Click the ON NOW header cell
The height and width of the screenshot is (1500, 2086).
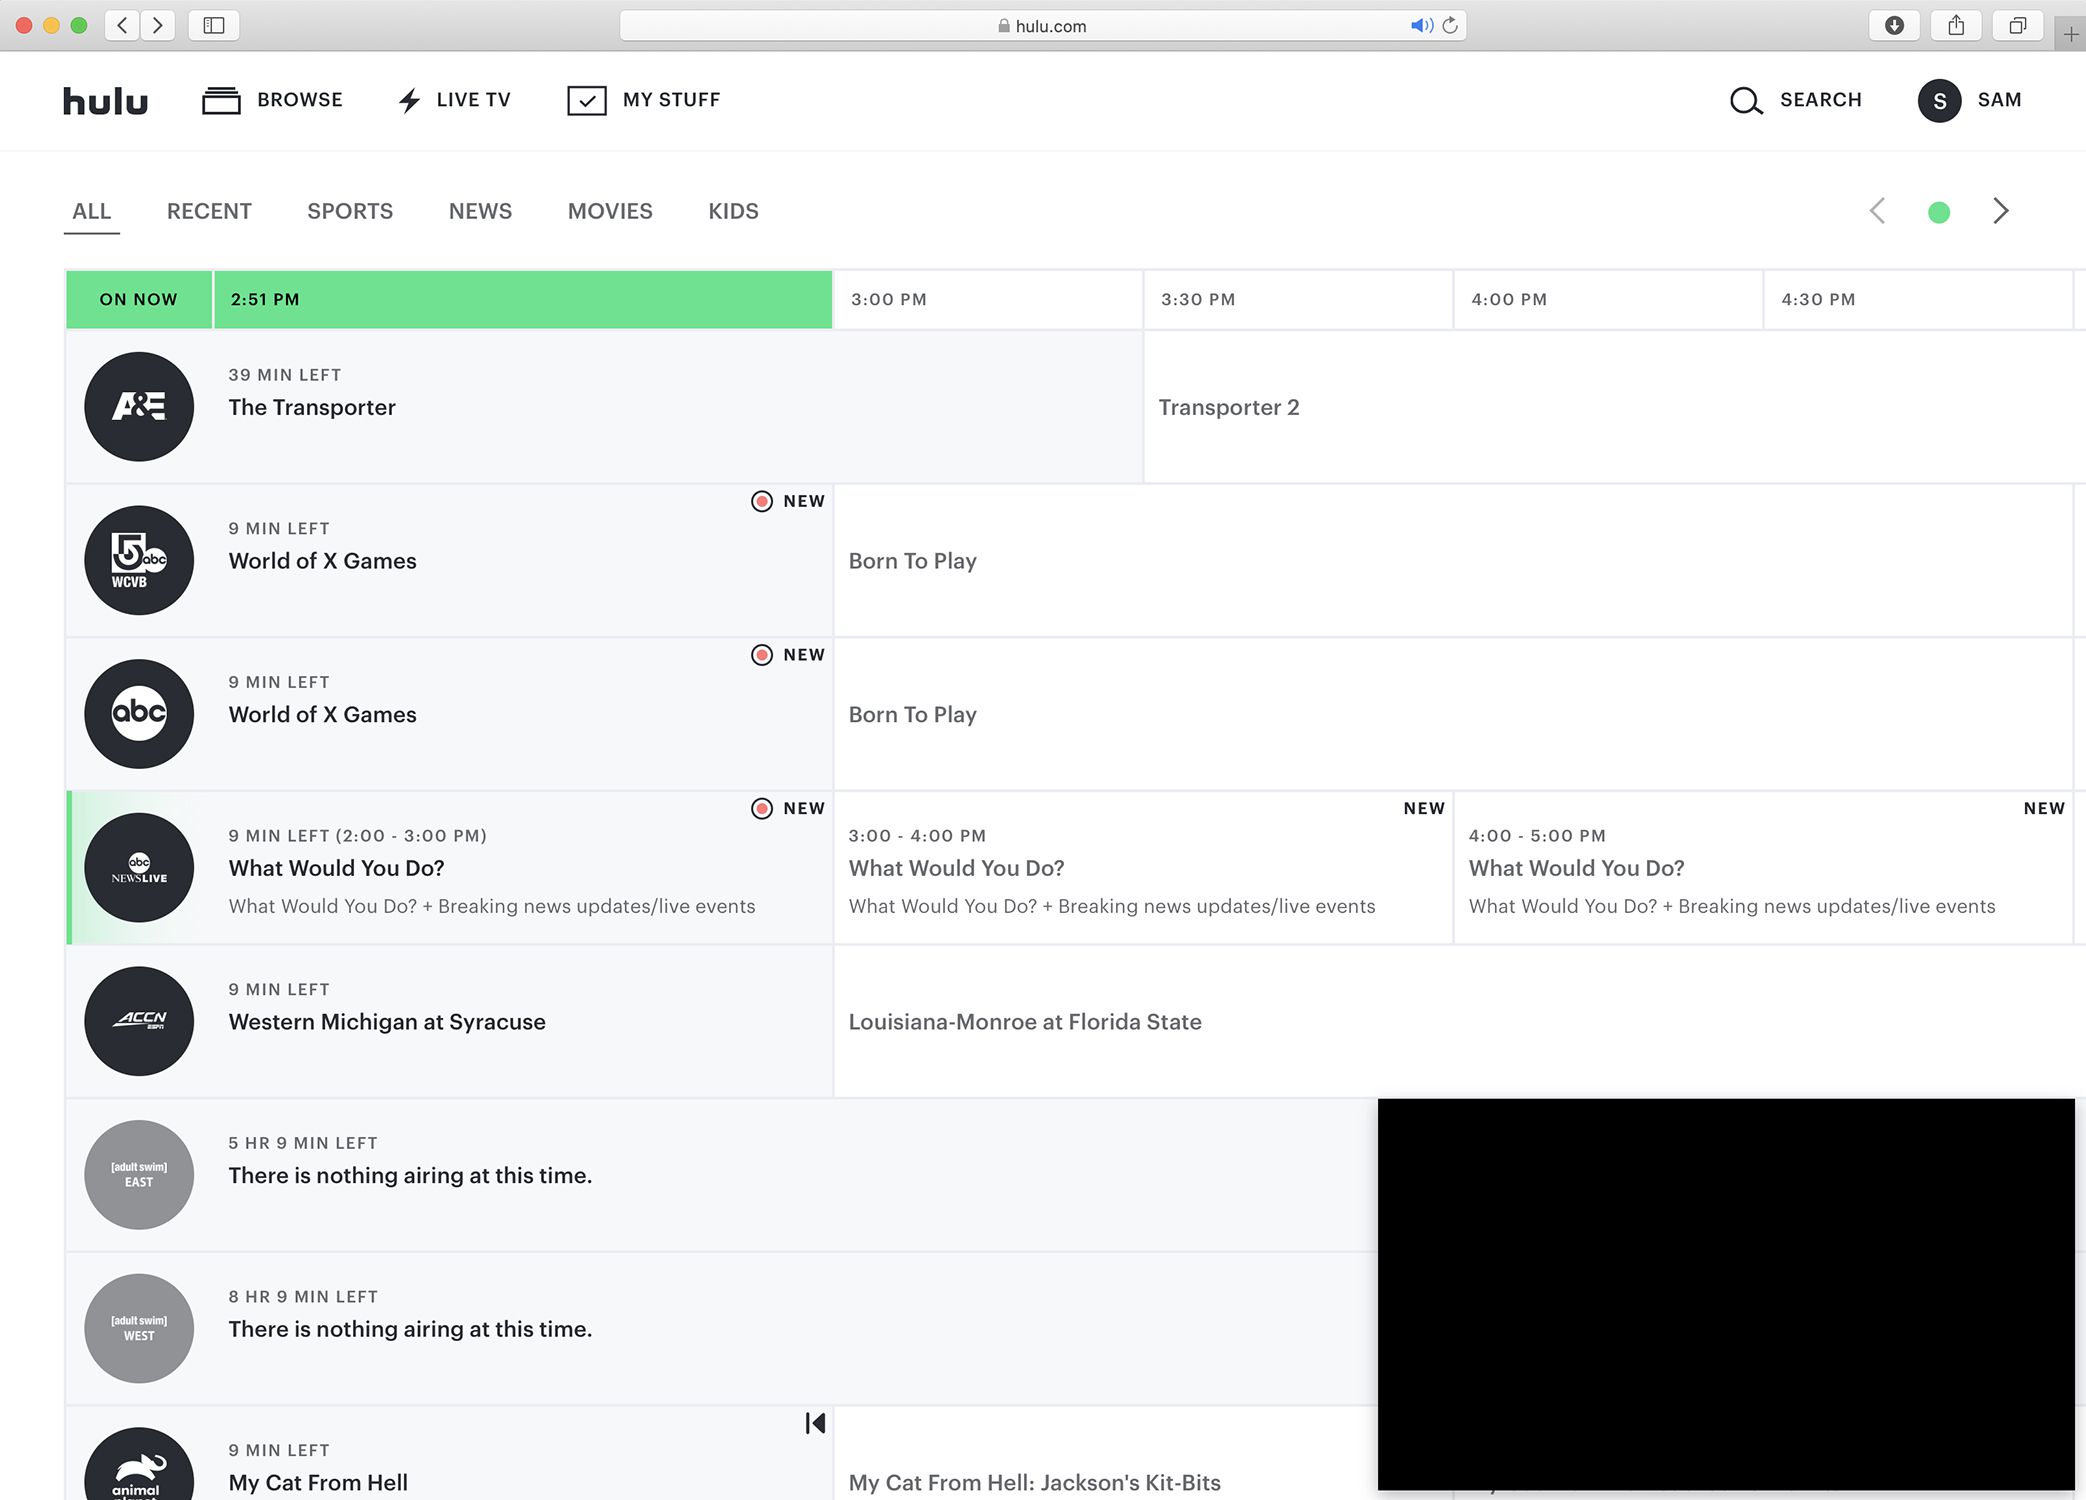[139, 299]
